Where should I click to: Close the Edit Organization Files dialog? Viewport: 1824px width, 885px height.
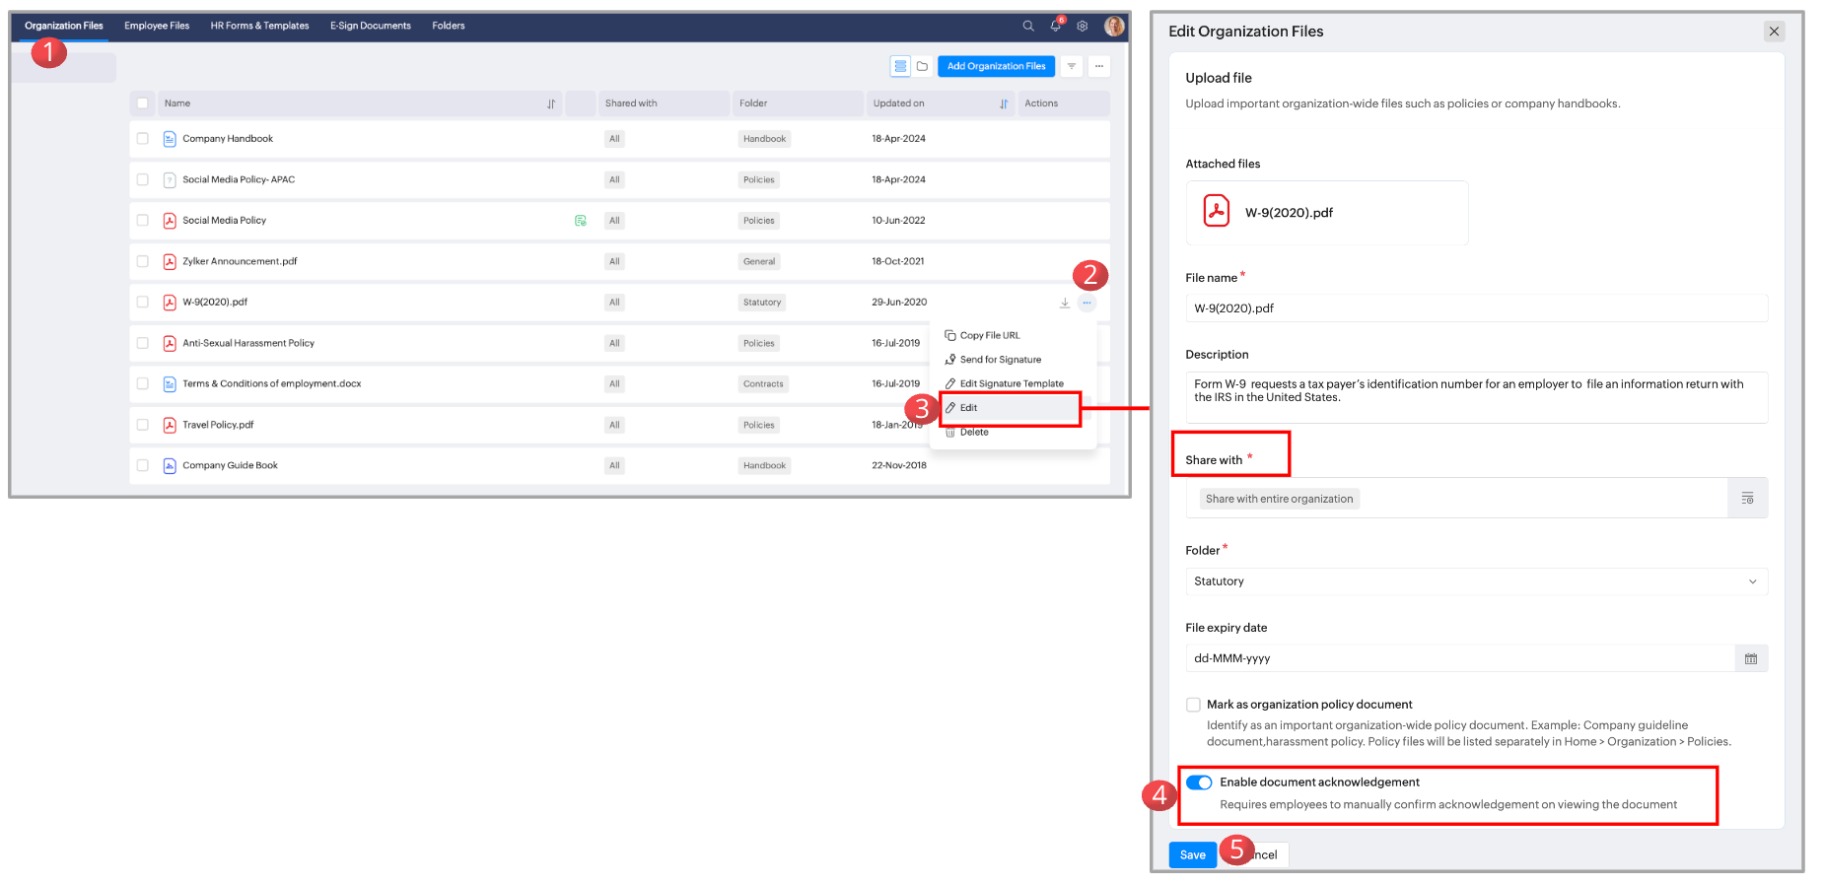[1774, 31]
